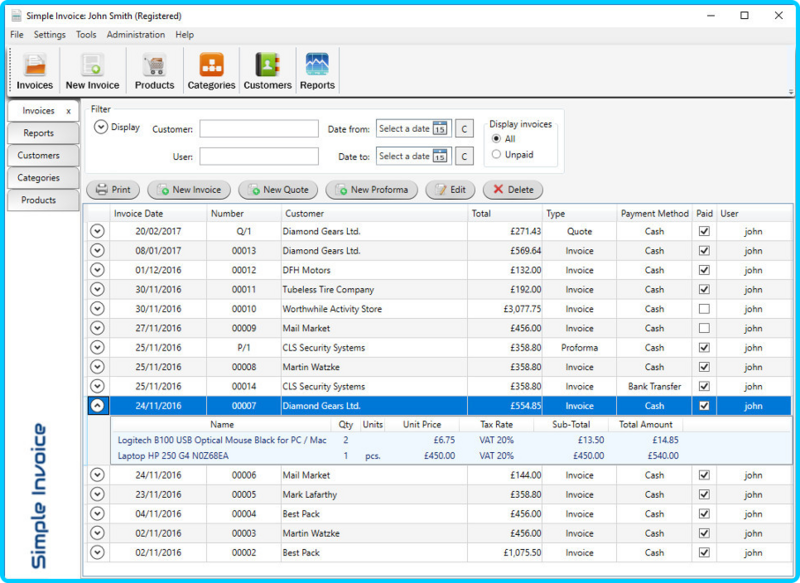Open the Help menu
Image resolution: width=800 pixels, height=583 pixels.
(185, 35)
